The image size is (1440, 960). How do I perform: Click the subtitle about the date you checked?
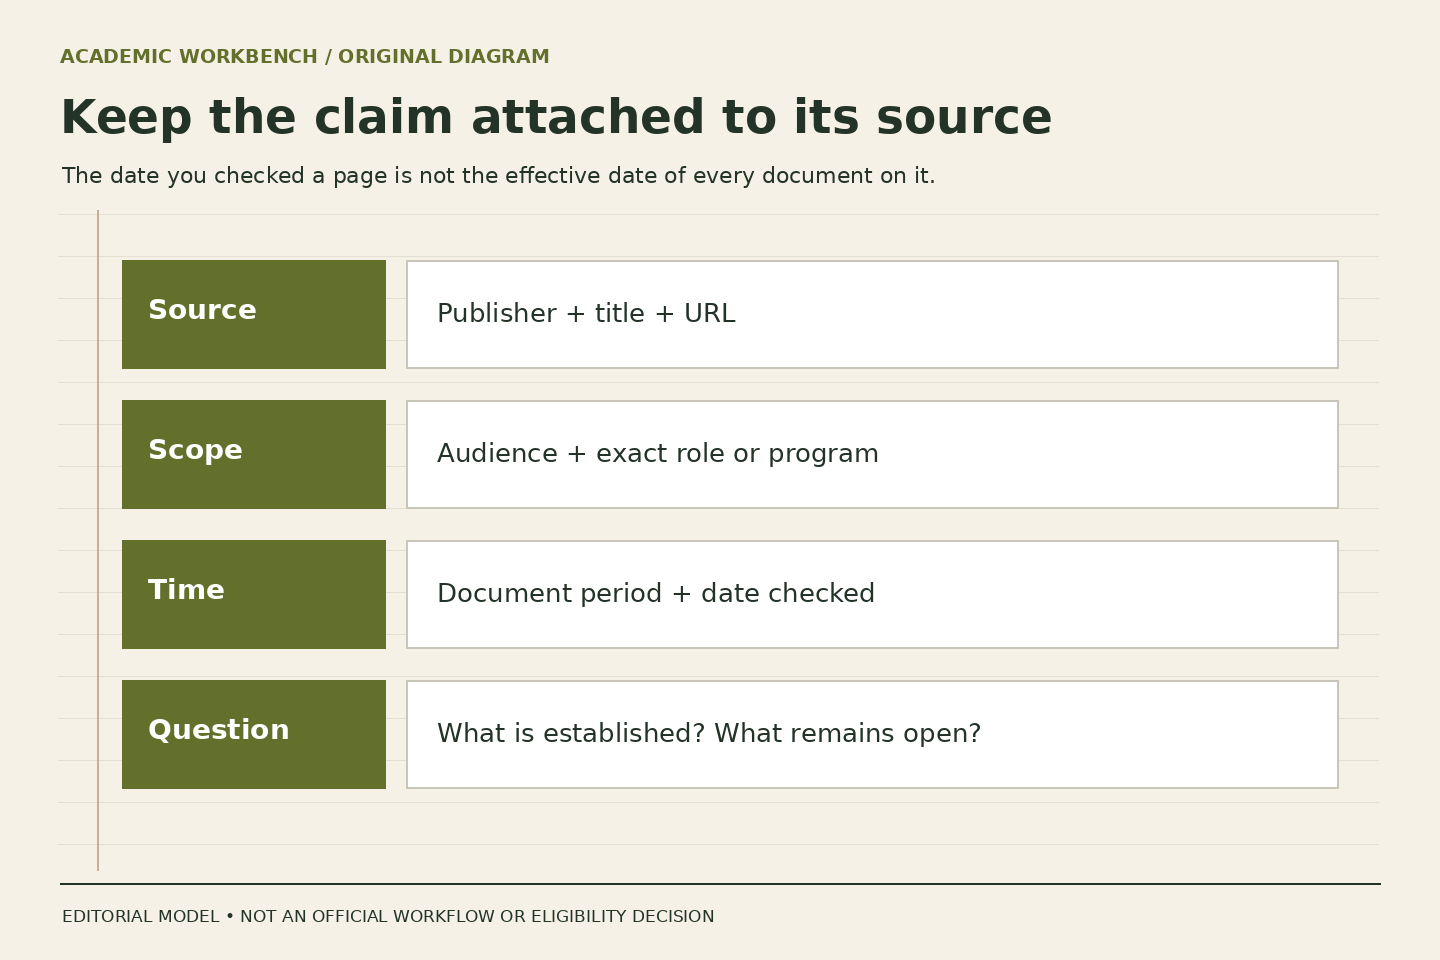pos(498,176)
